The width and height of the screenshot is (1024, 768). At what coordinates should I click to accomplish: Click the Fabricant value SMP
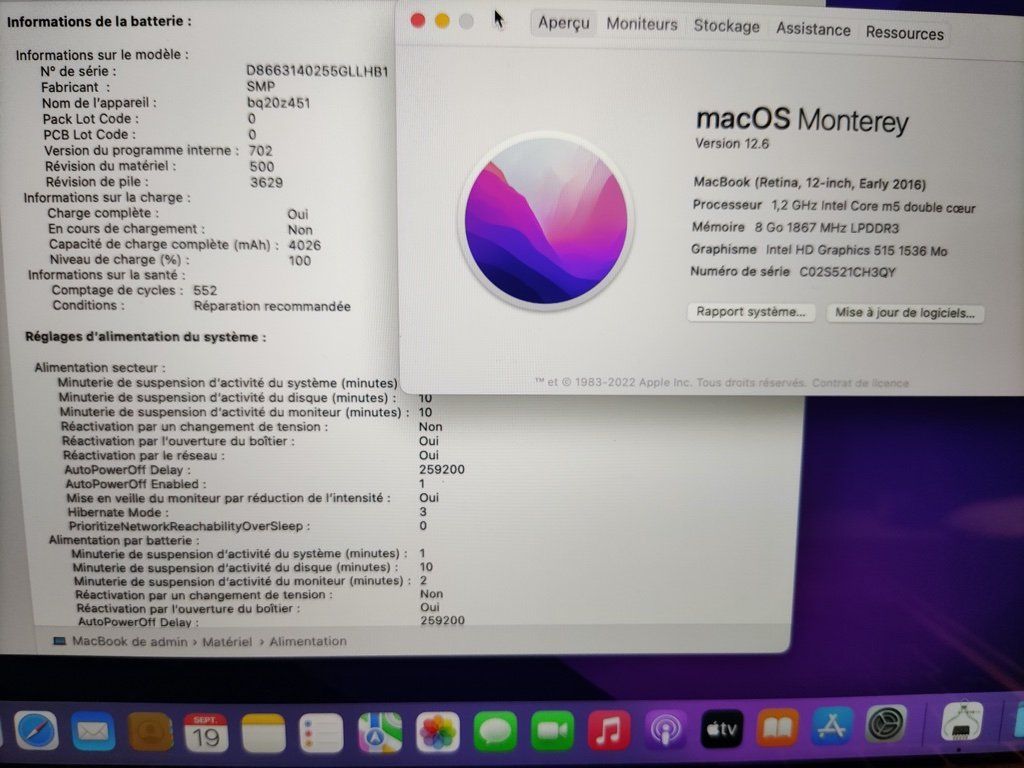pos(261,86)
